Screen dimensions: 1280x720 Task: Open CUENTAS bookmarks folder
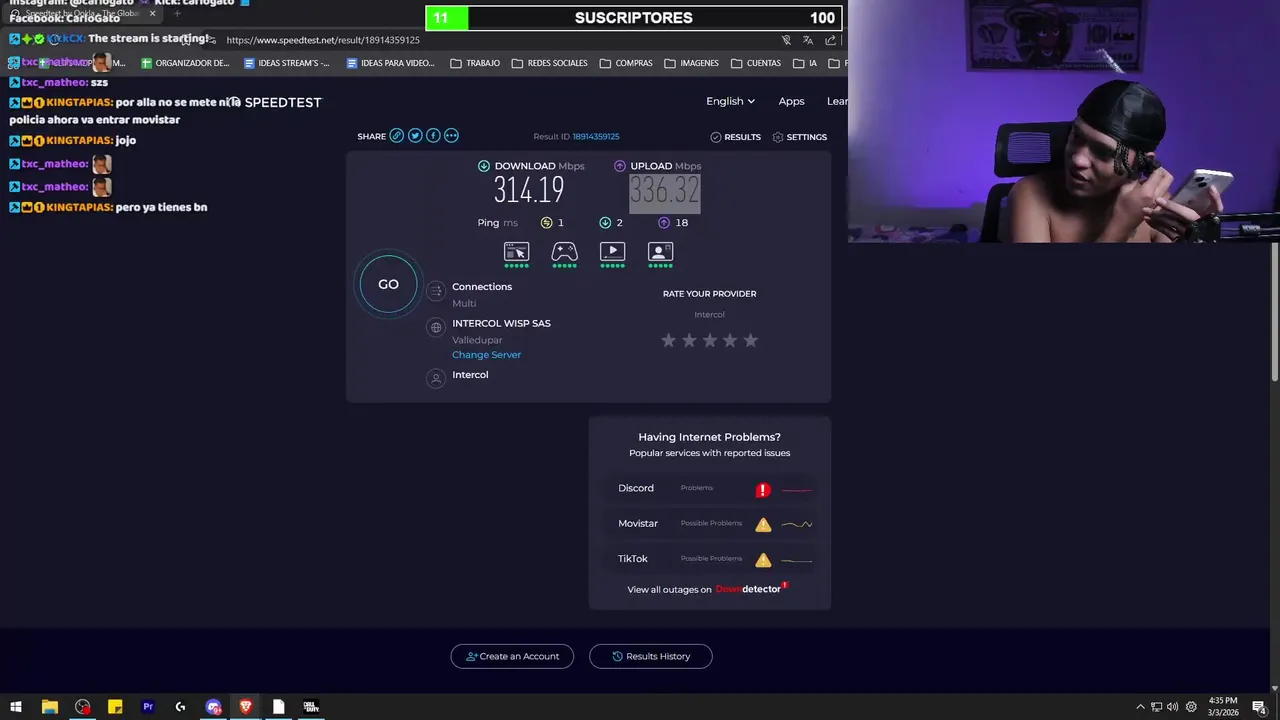point(756,63)
